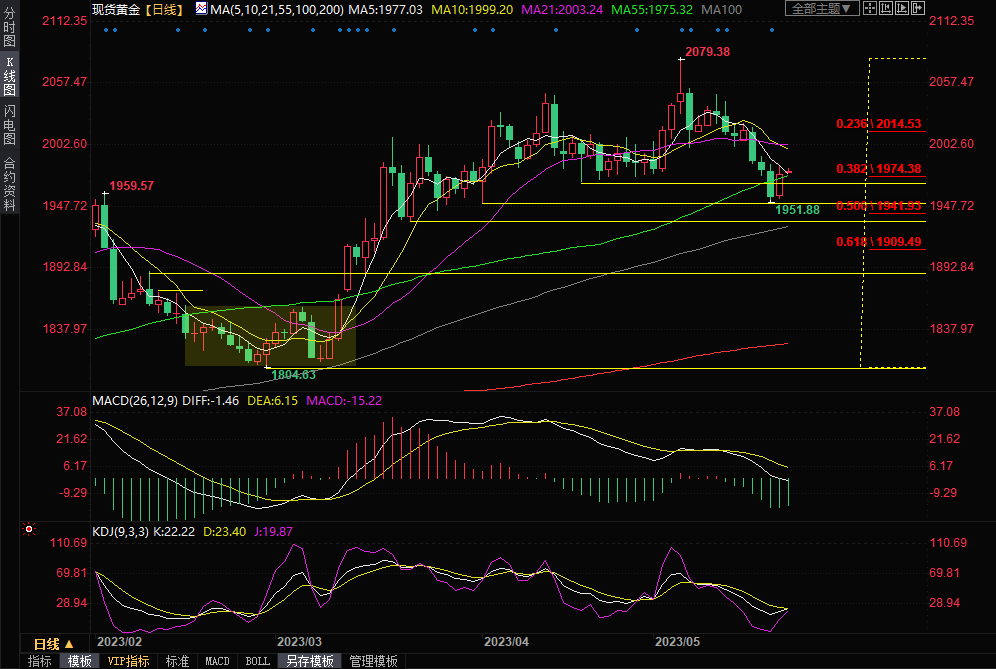This screenshot has height=669, width=996.
Task: Open 合约资料 in the sidebar
Action: (10, 184)
